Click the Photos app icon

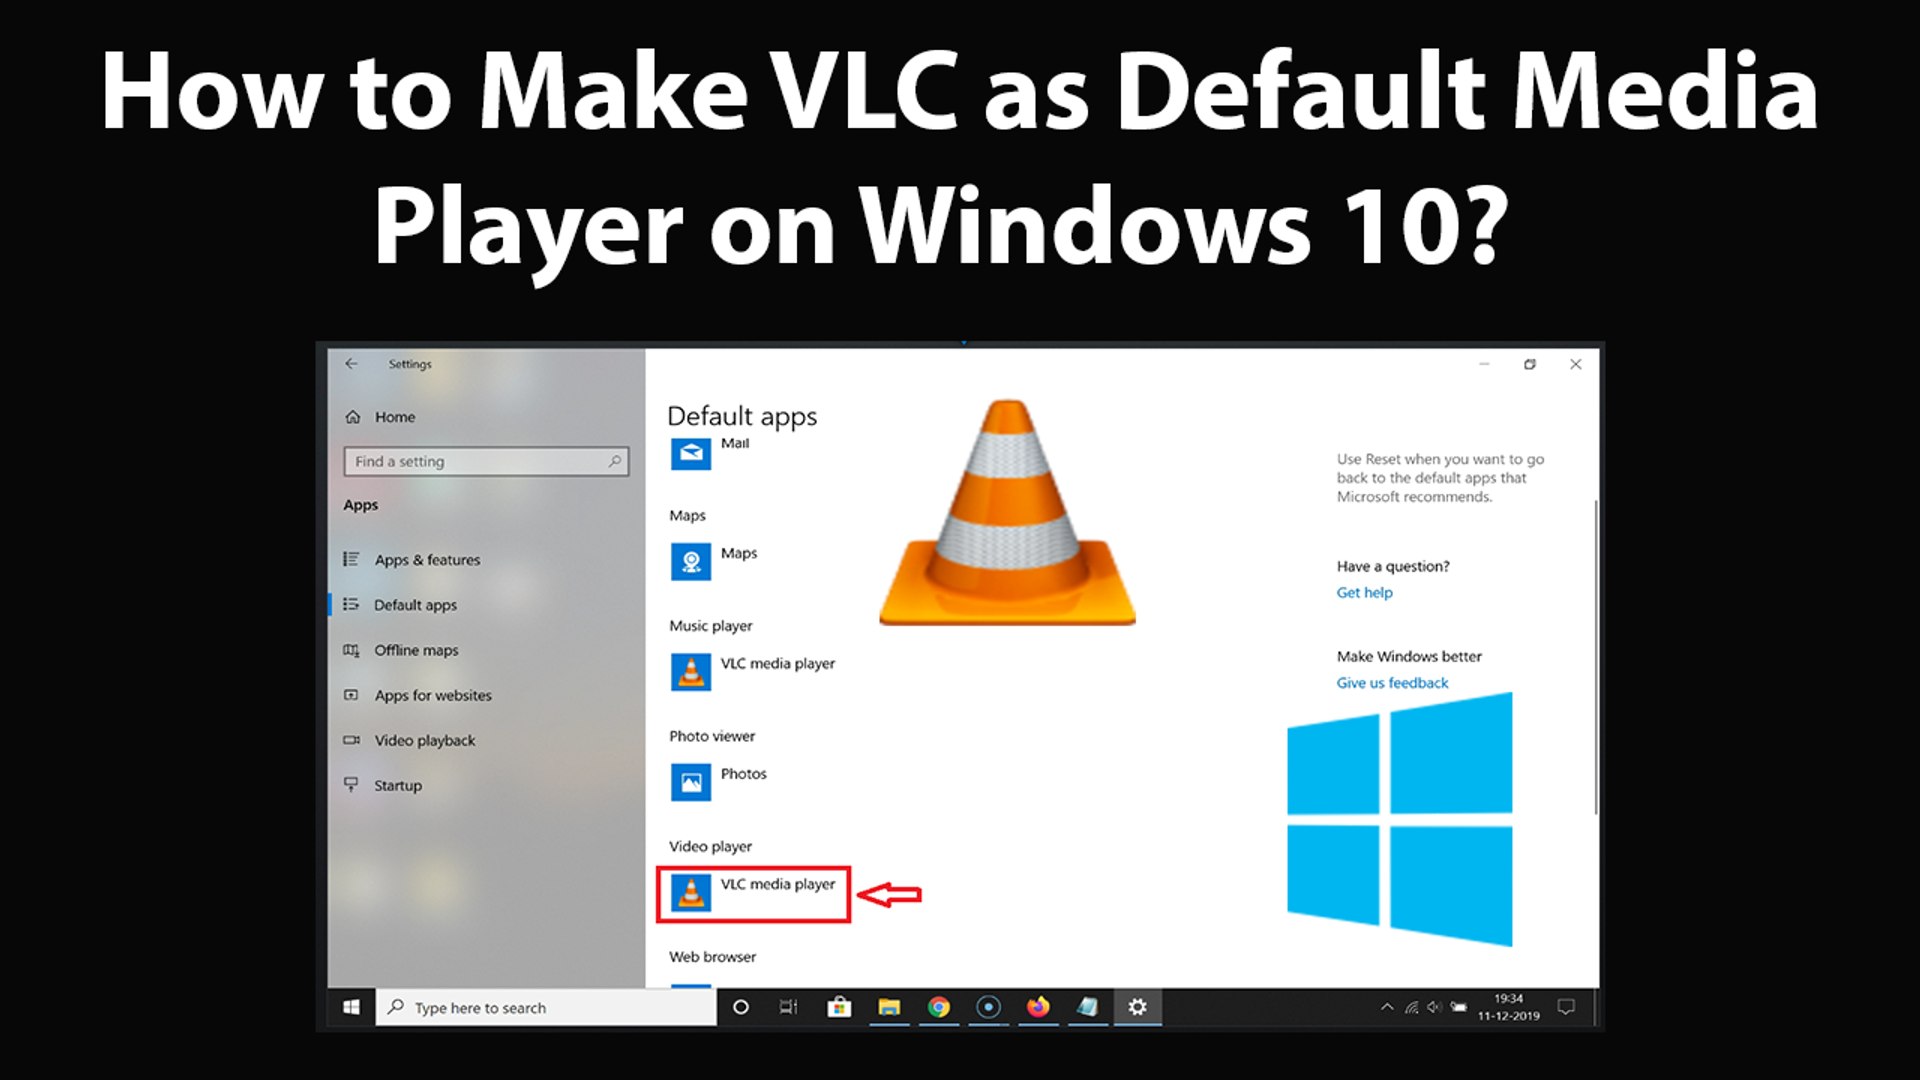tap(691, 782)
